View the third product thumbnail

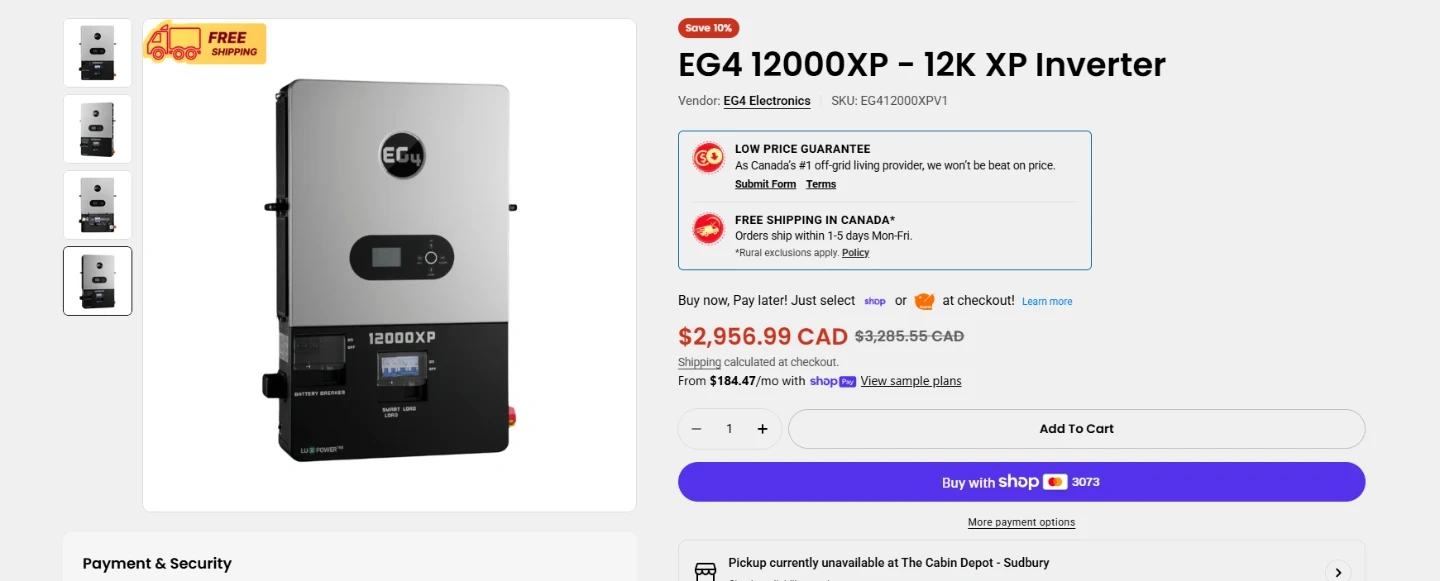[x=98, y=205]
